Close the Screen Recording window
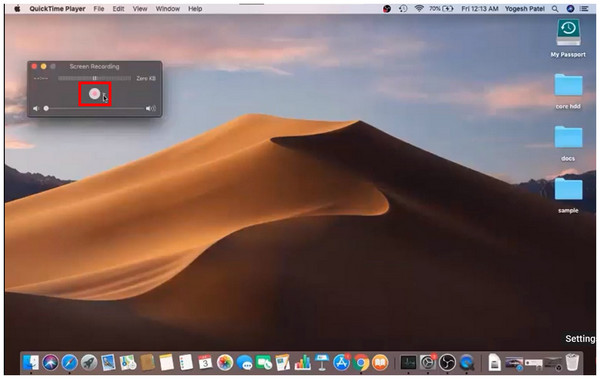 34,67
